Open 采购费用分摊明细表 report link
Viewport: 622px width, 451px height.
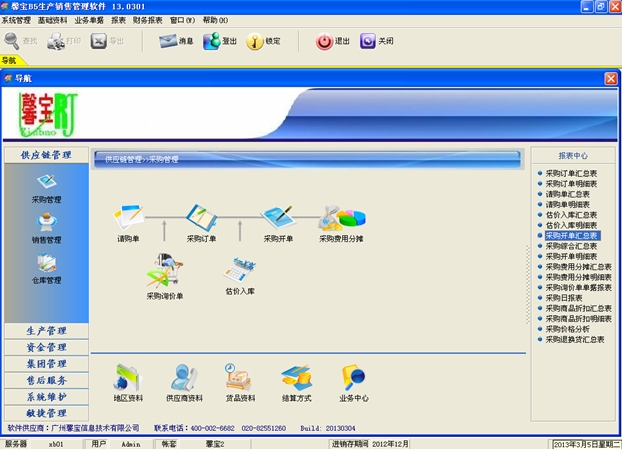(x=578, y=277)
